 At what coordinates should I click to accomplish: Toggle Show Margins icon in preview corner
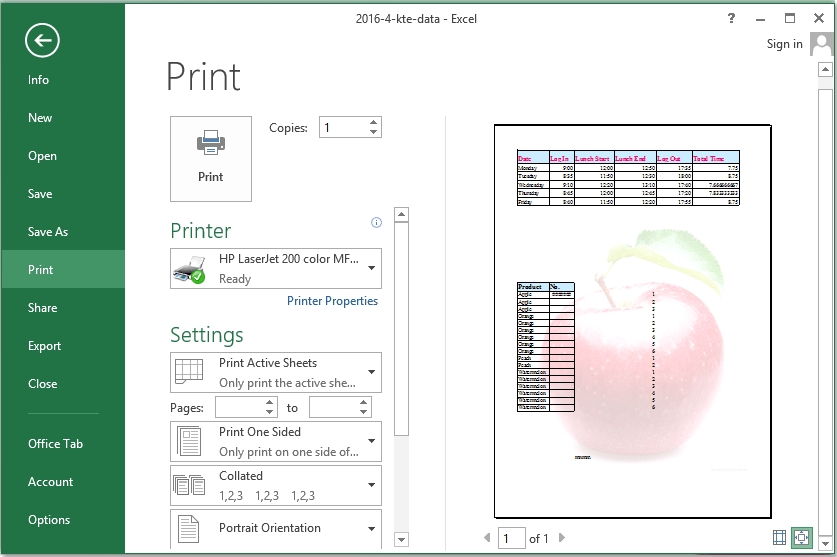point(779,538)
